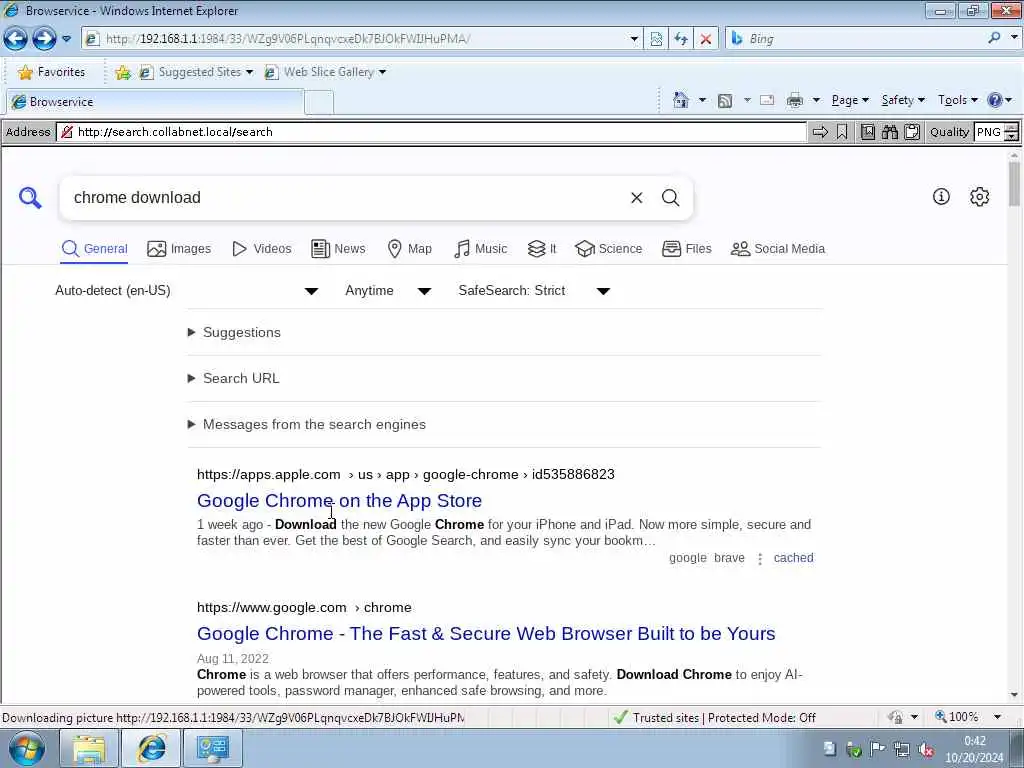The height and width of the screenshot is (768, 1024).
Task: Click the Quality PNG stepper arrows
Action: (x=1011, y=132)
